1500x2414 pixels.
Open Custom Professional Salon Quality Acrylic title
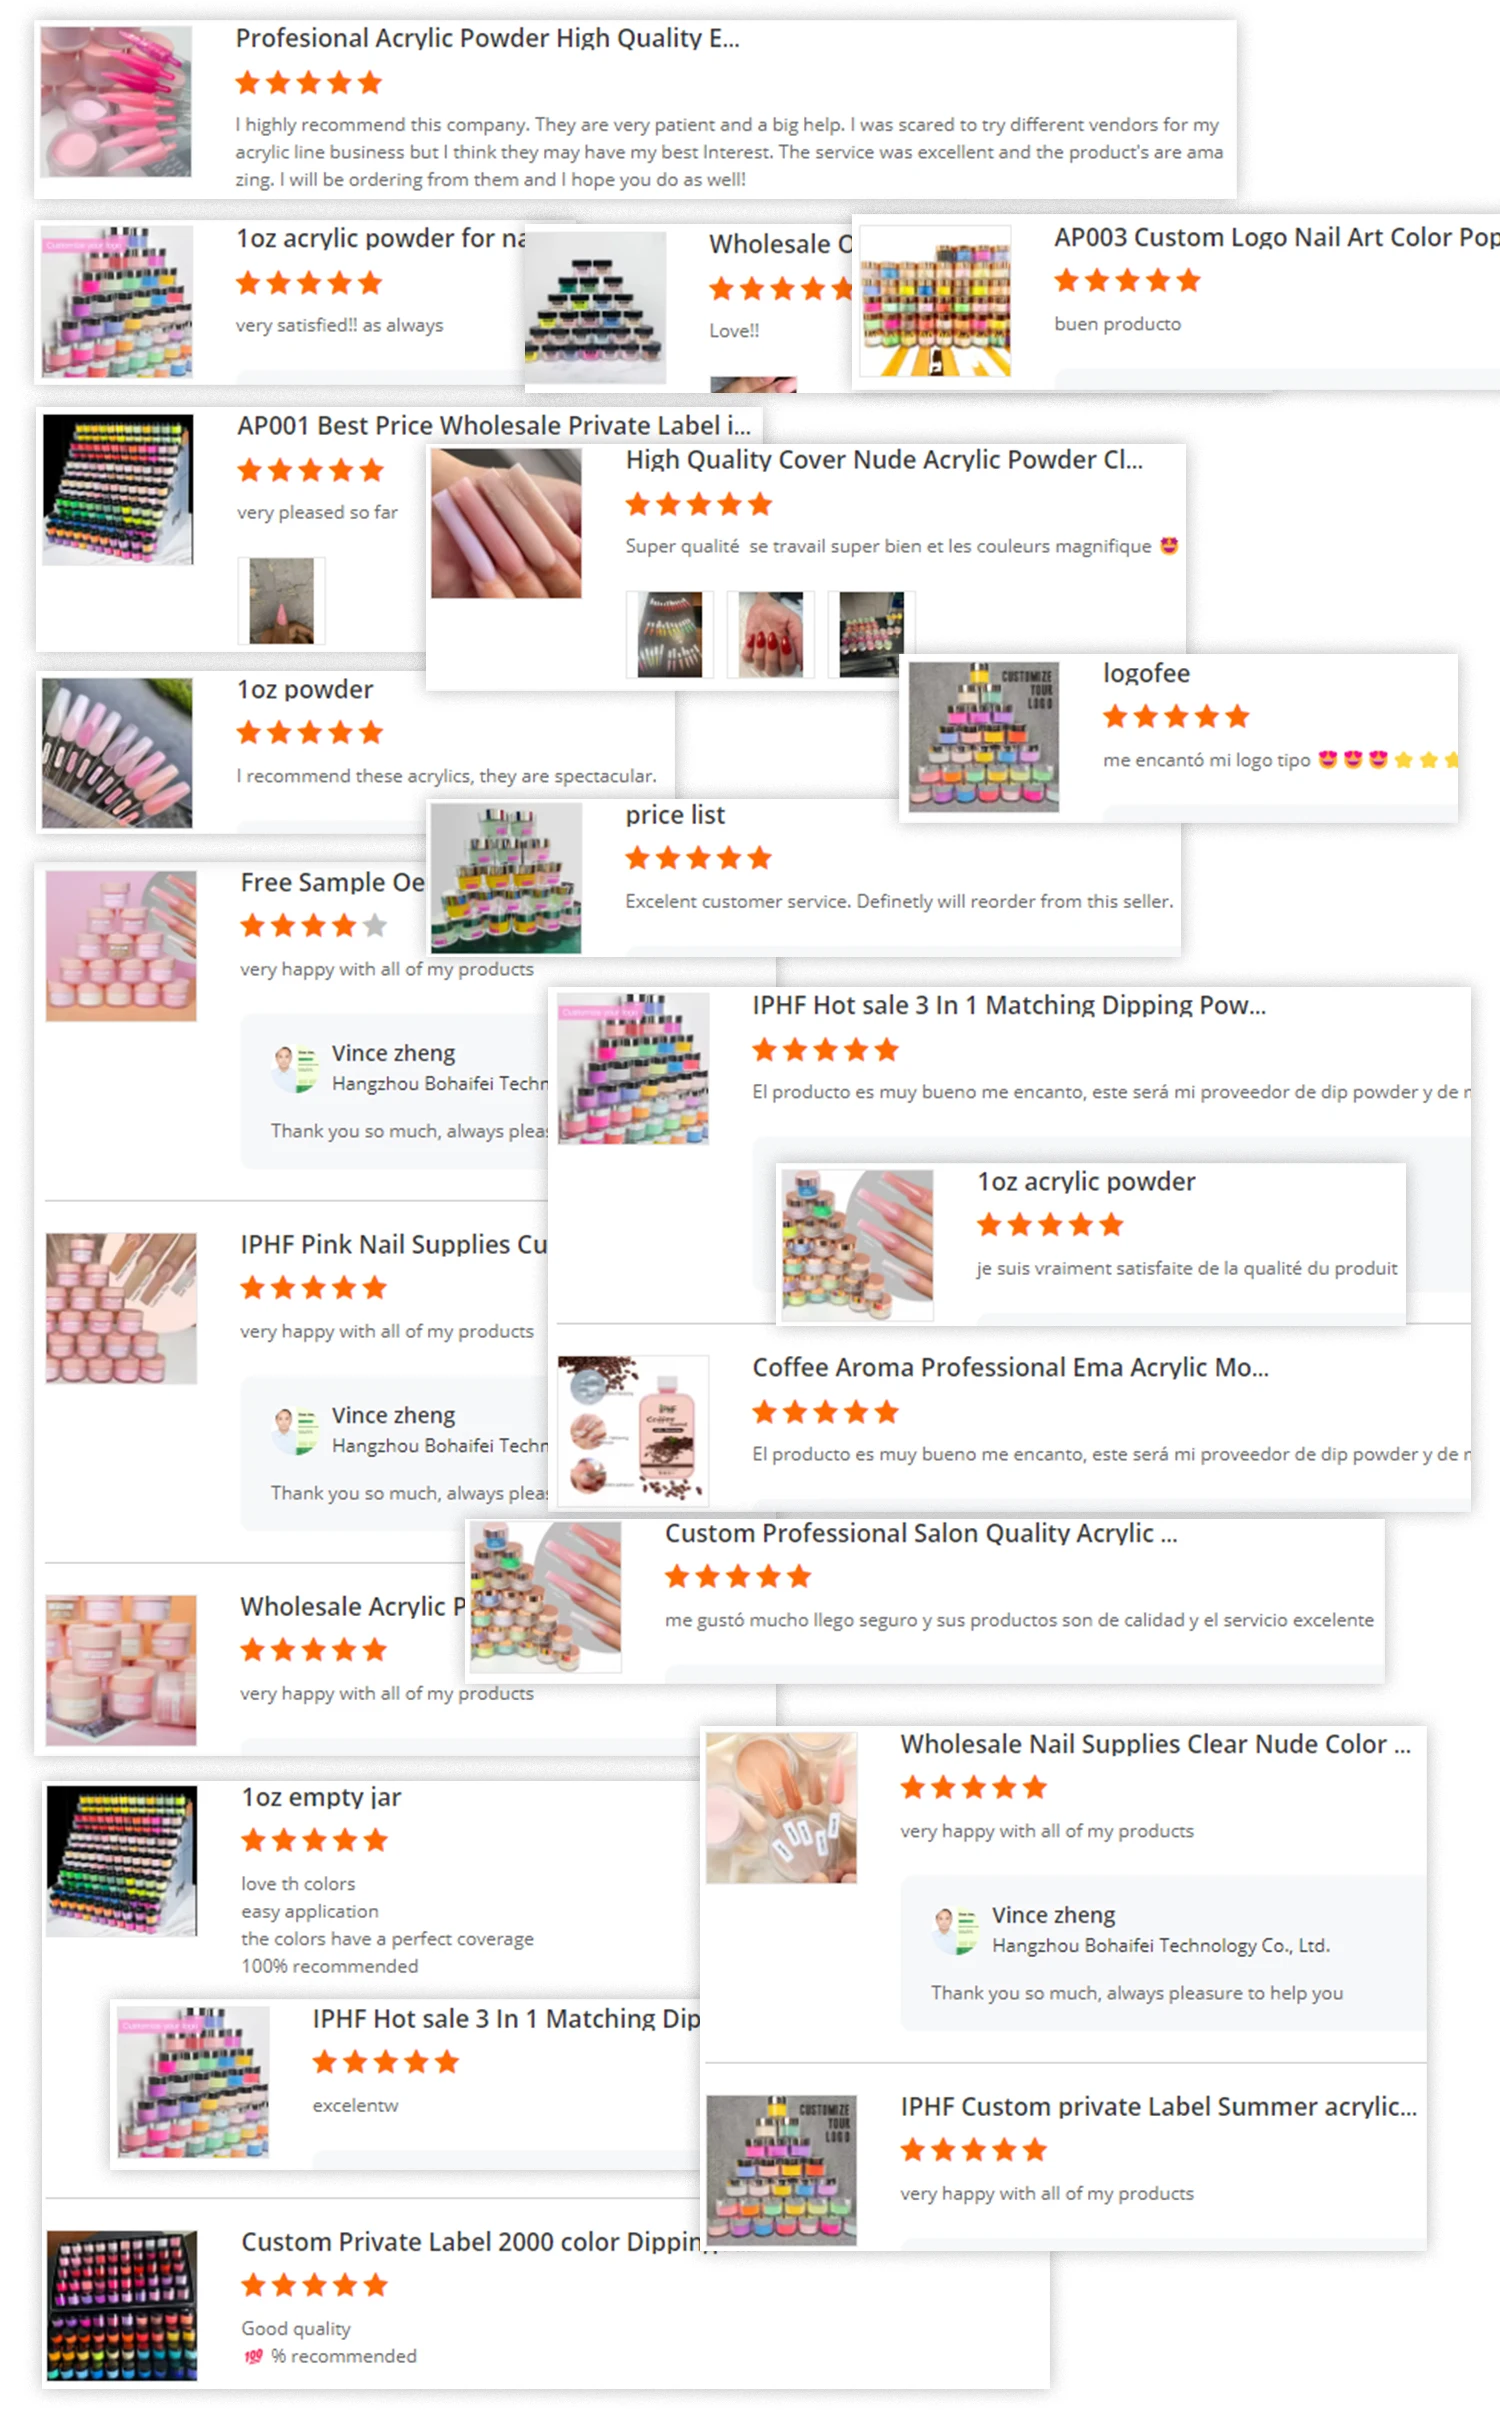click(x=921, y=1534)
